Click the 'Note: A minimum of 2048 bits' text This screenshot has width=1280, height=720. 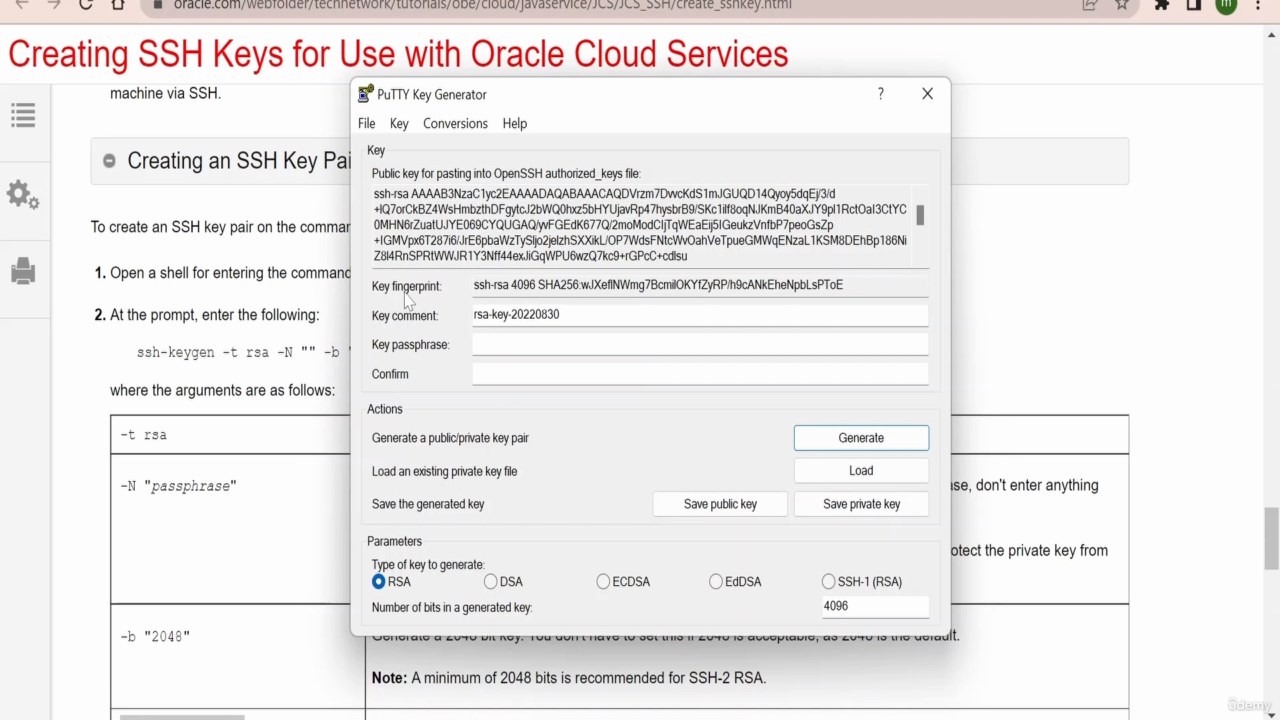point(569,678)
